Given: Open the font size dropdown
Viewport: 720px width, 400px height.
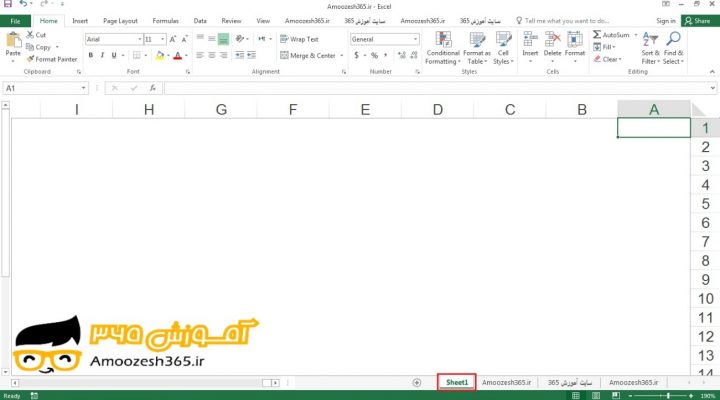Looking at the screenshot, I should 163,39.
